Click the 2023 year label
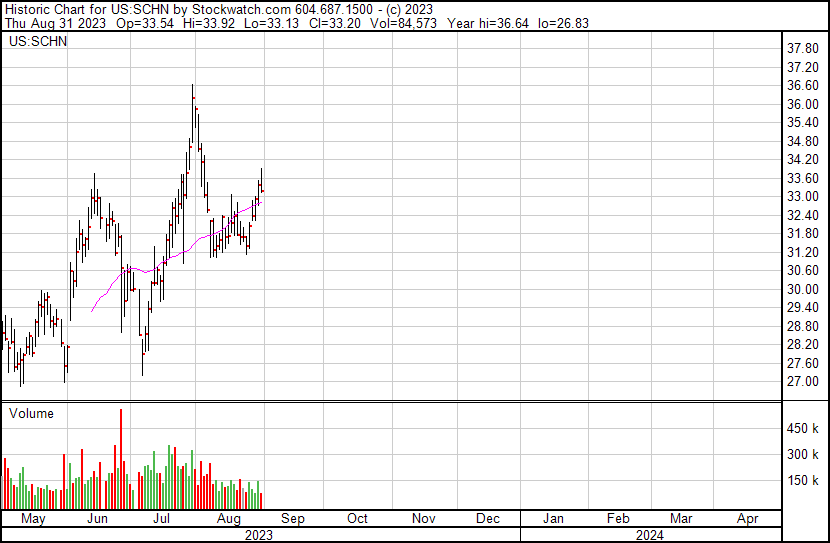The height and width of the screenshot is (543, 830). (x=259, y=535)
